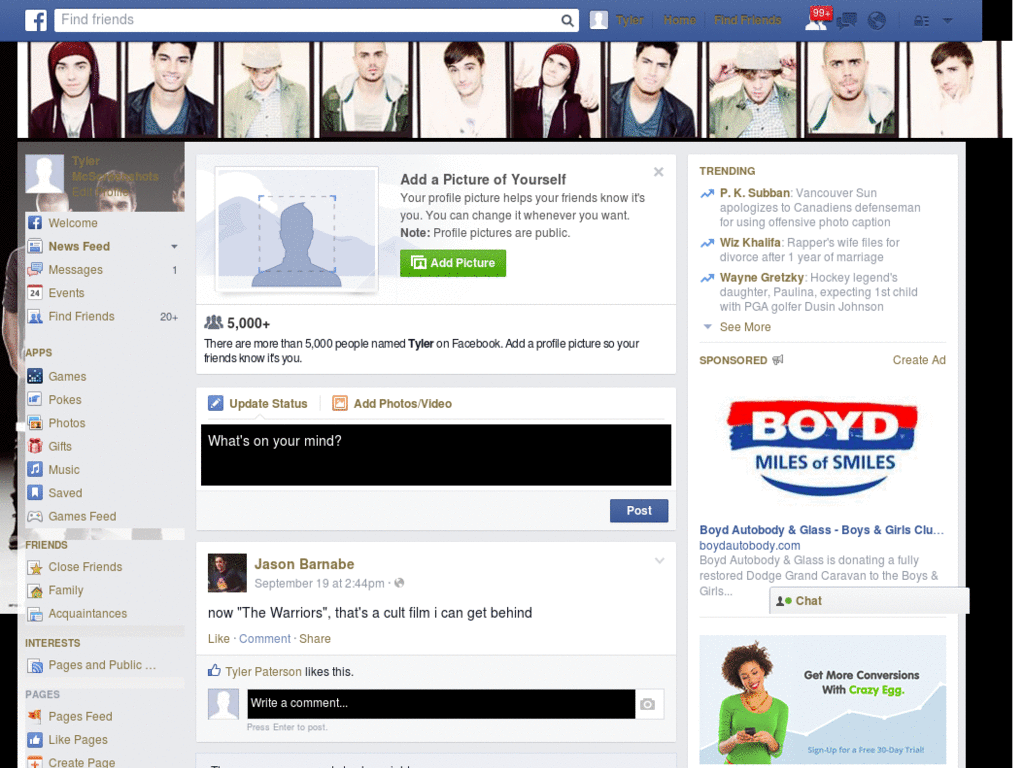
Task: Click Comment on Jason Barnabe's post
Action: (264, 639)
